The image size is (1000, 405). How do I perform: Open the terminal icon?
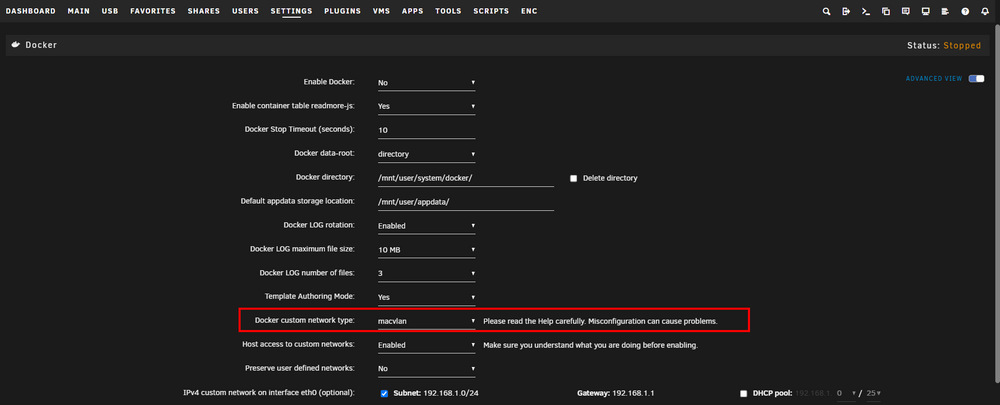pos(866,11)
